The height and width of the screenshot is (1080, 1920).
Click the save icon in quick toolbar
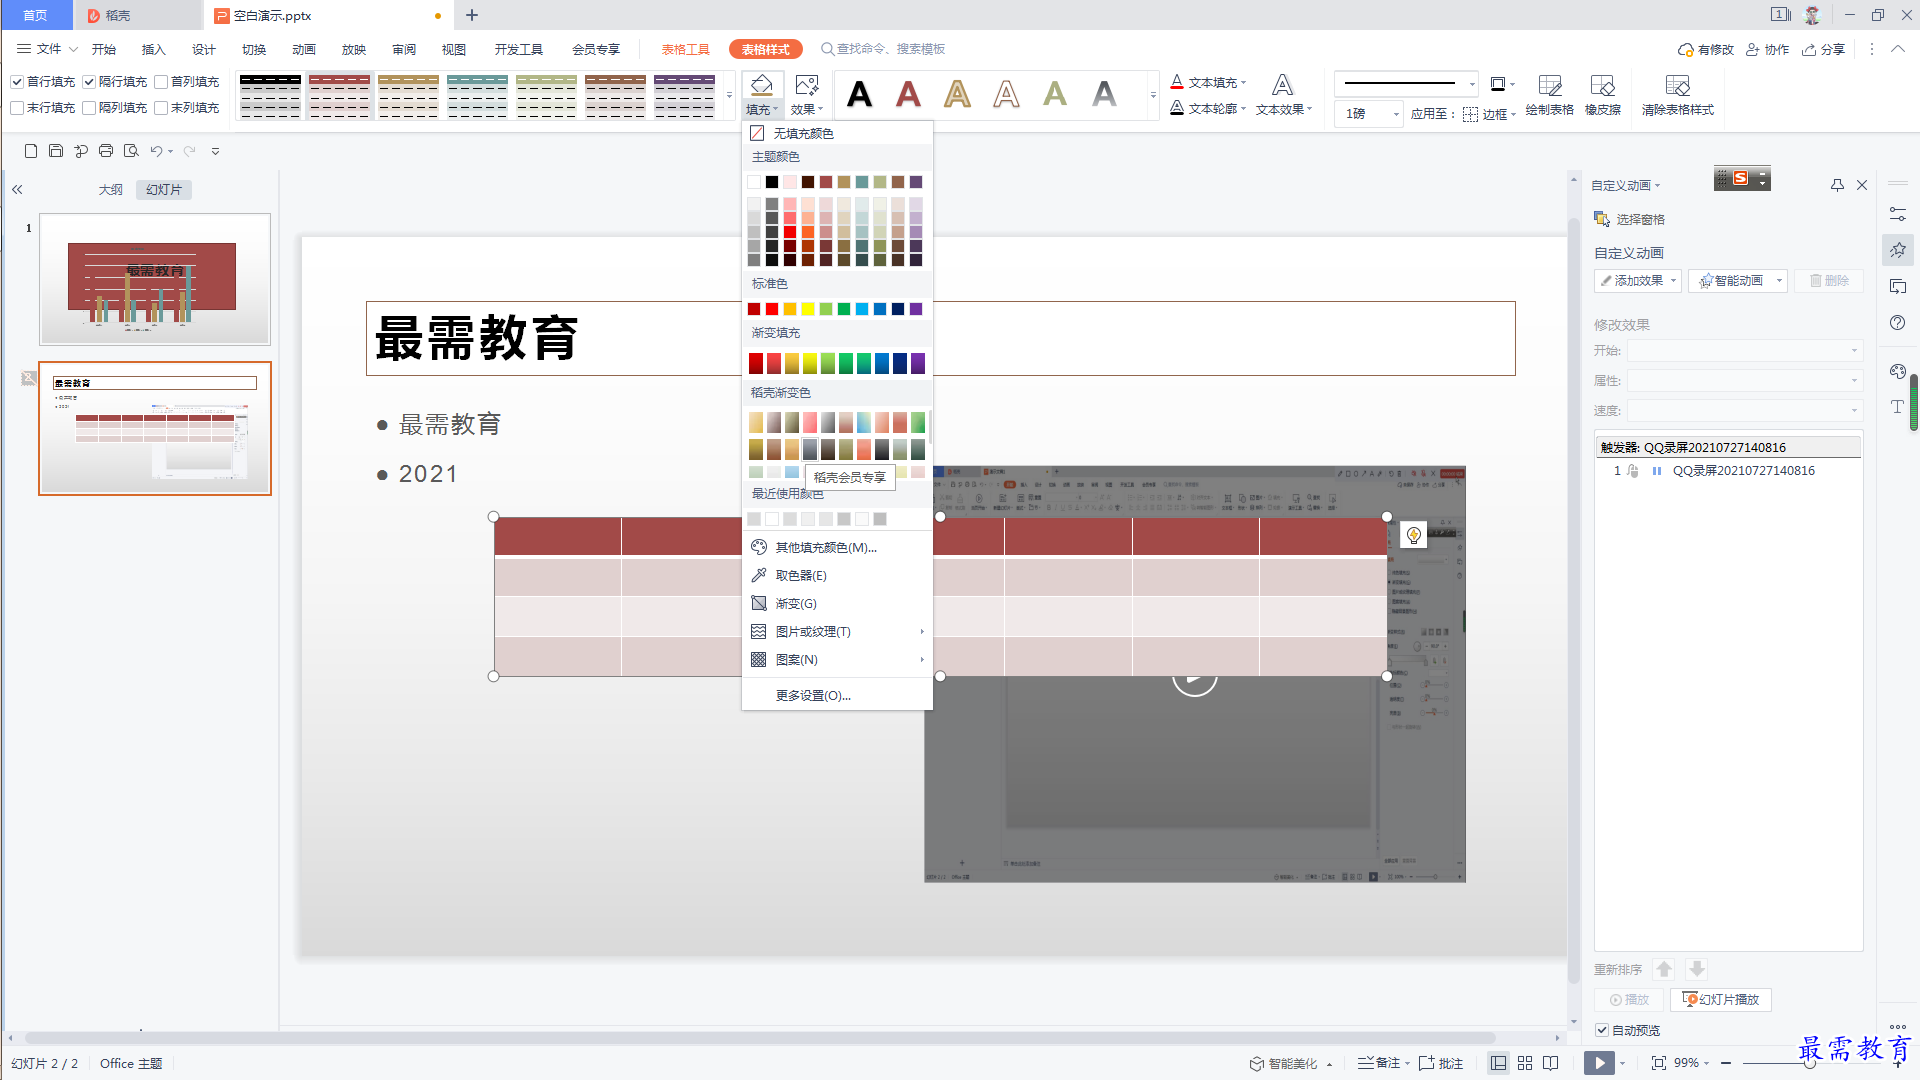[x=56, y=151]
